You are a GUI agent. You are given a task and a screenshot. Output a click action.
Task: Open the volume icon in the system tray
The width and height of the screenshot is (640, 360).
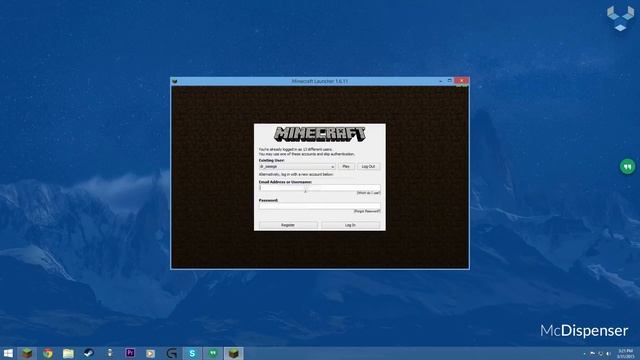pyautogui.click(x=608, y=353)
